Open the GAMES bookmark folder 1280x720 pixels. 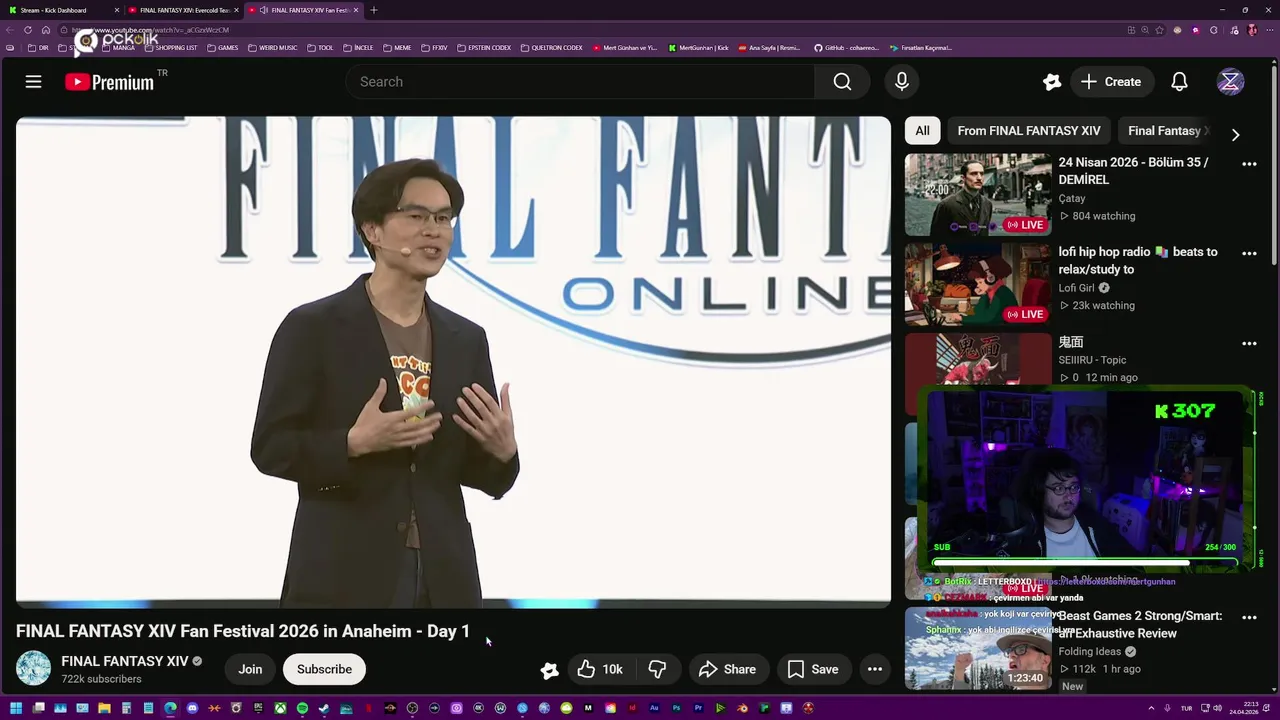click(x=222, y=48)
